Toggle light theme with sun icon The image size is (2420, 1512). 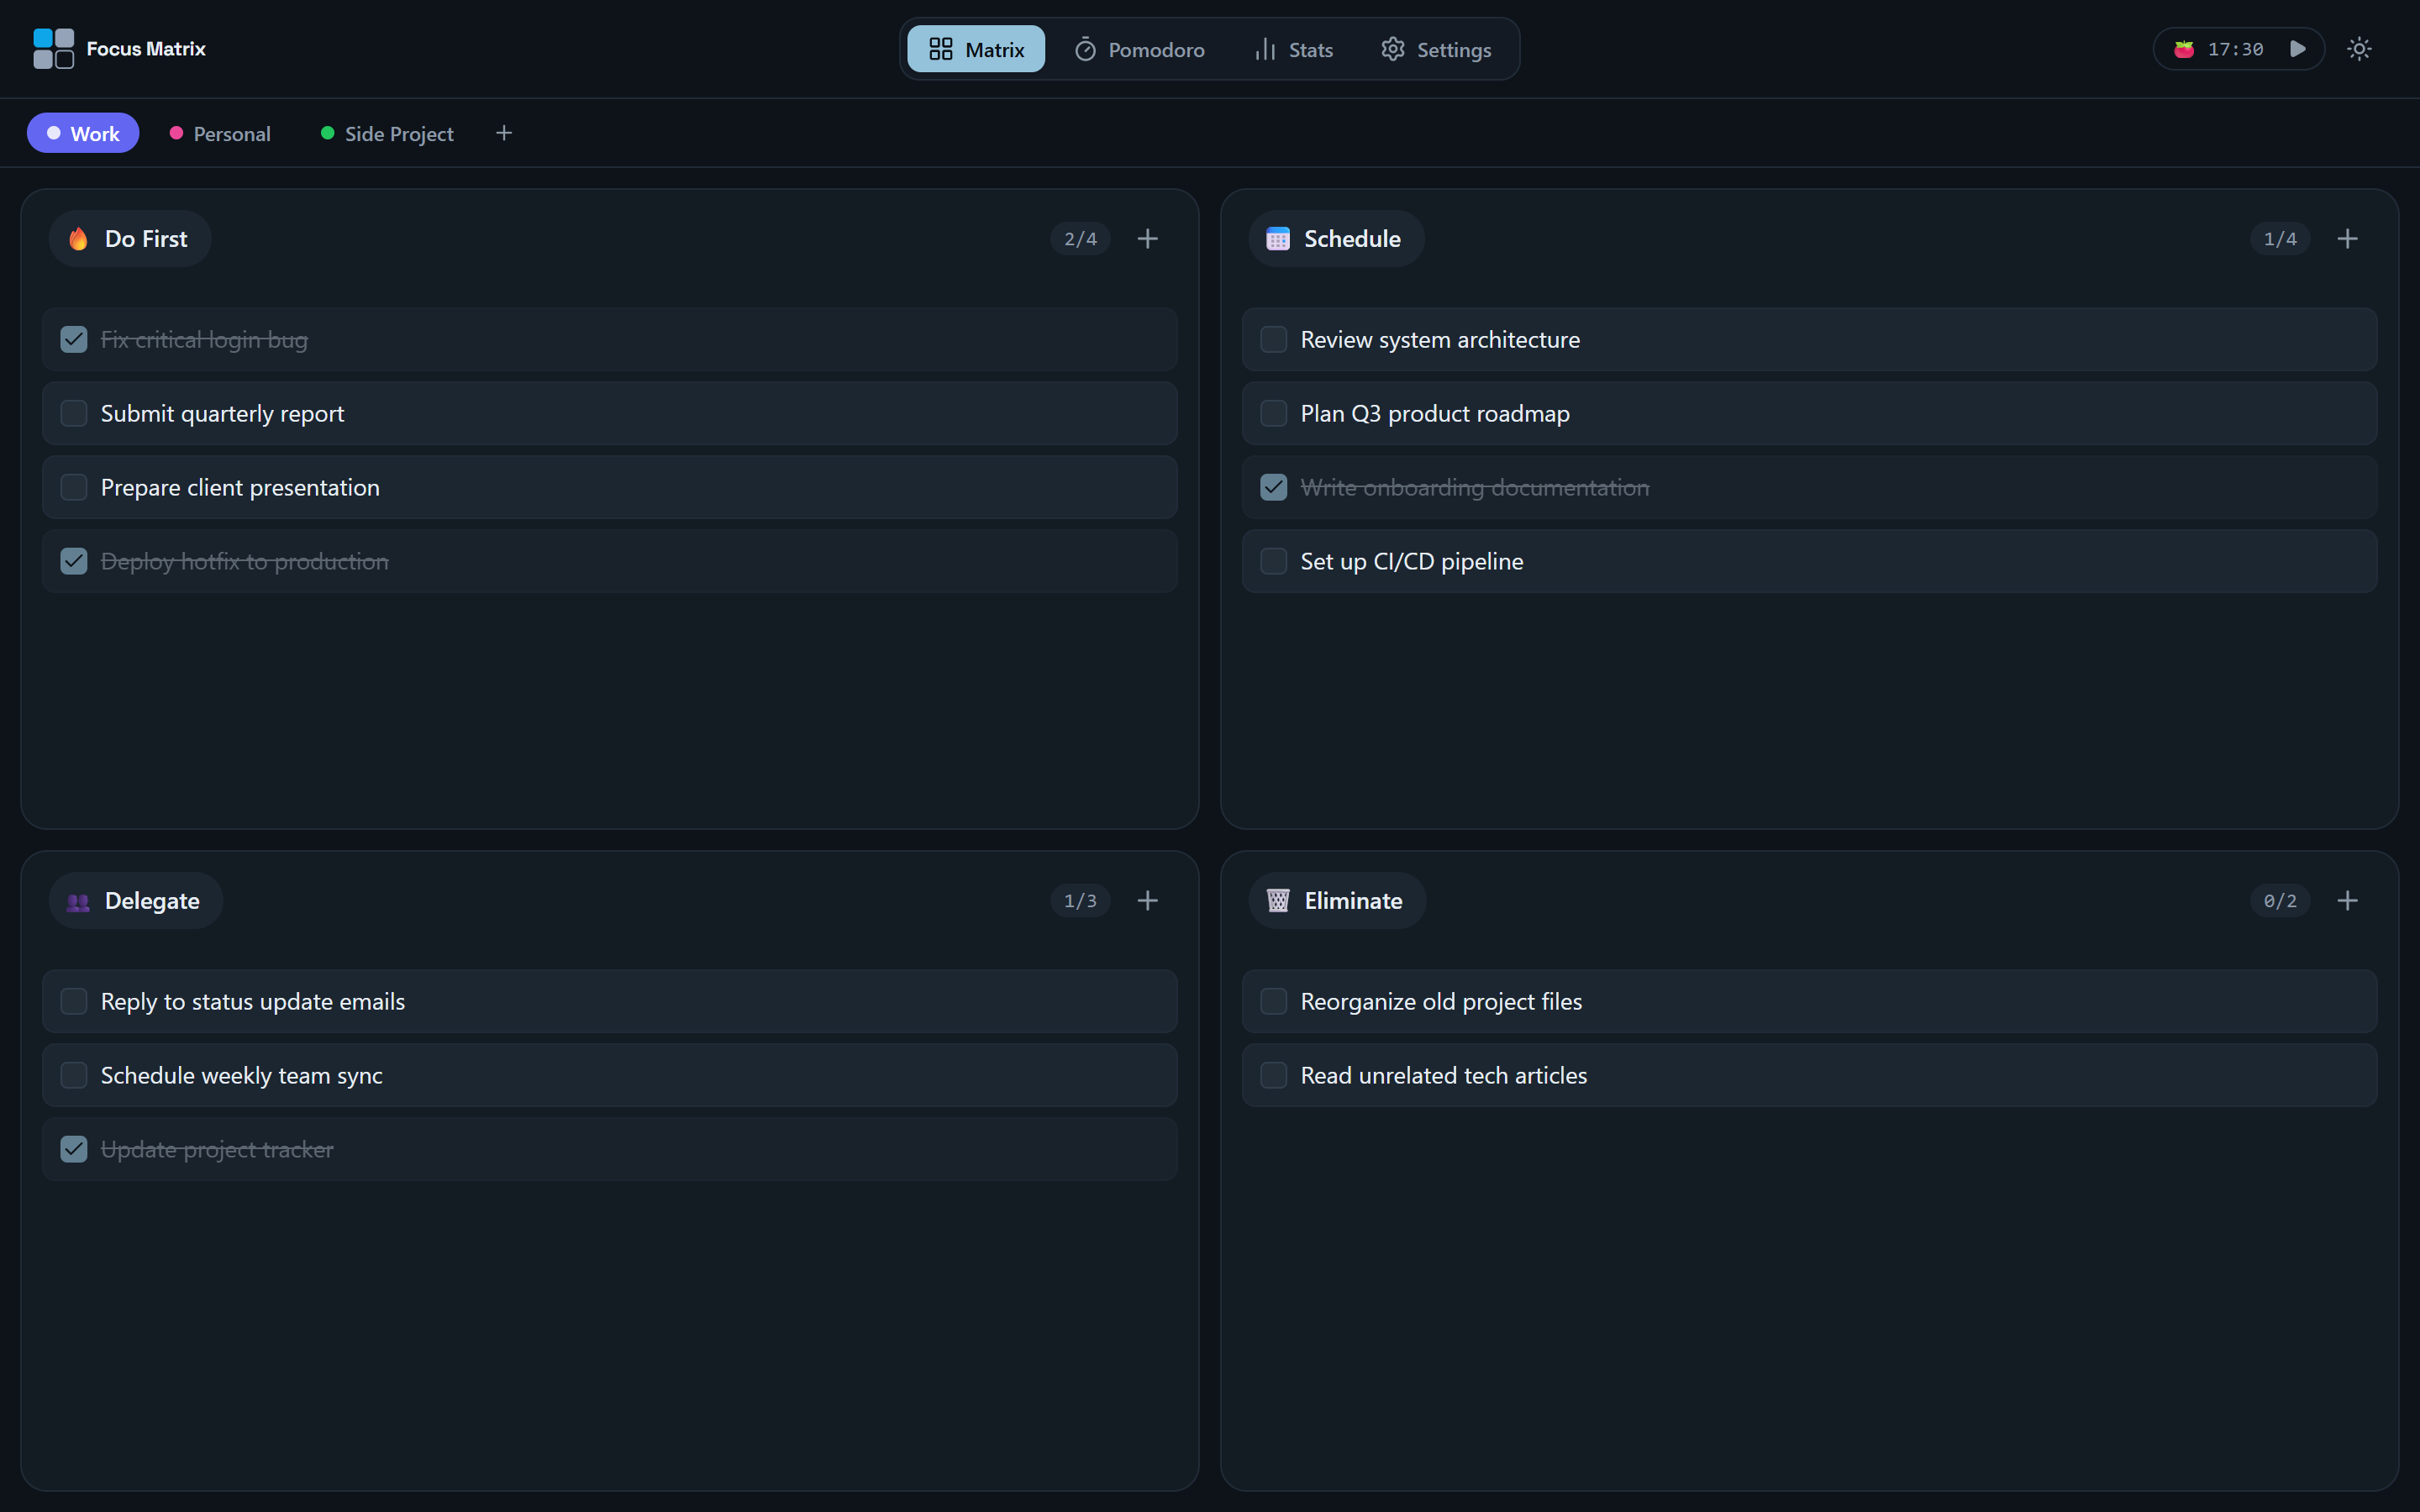coord(2359,49)
